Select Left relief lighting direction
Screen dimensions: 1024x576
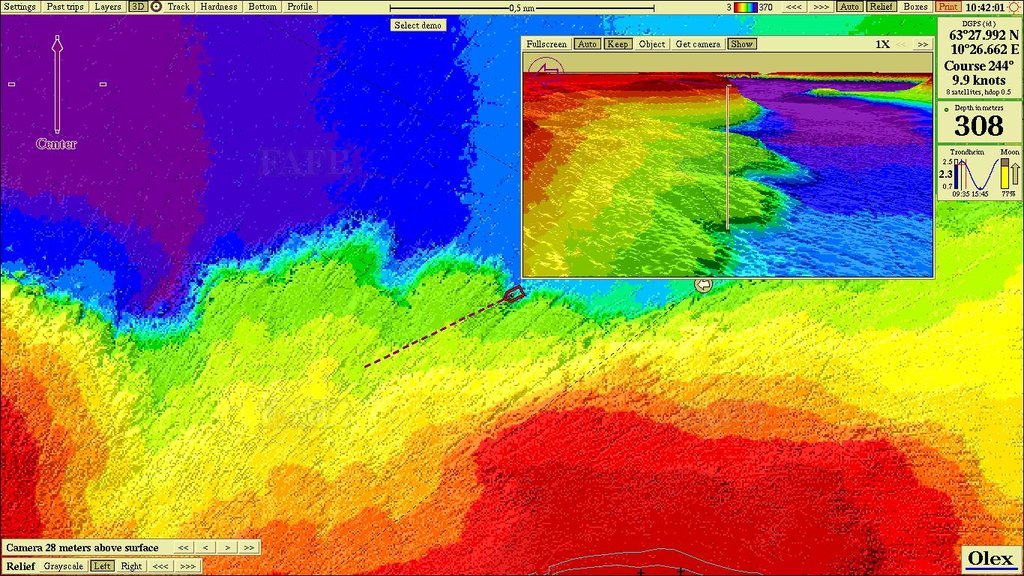click(x=102, y=566)
